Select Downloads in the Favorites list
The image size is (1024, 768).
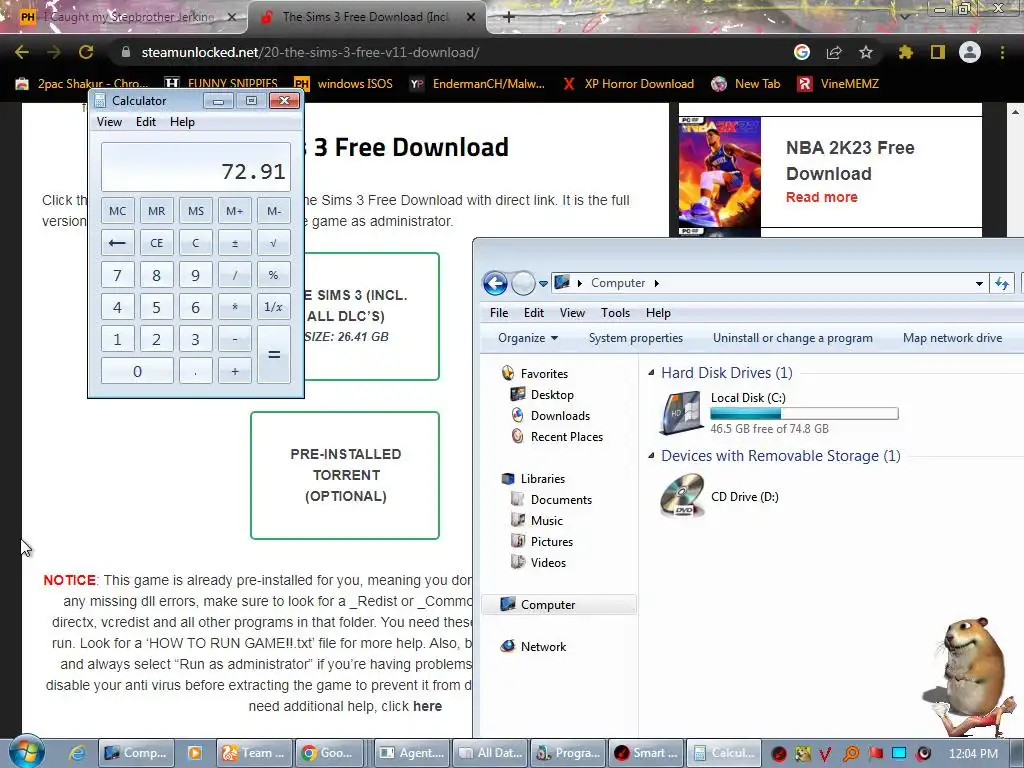tap(560, 416)
